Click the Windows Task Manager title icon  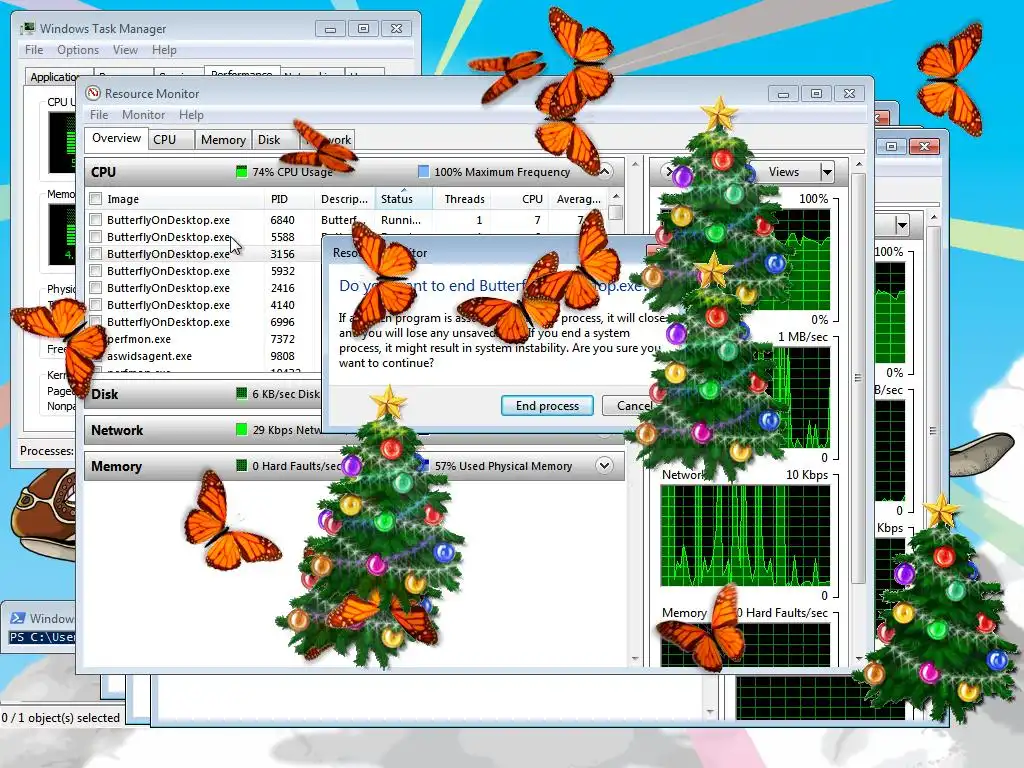(x=27, y=28)
